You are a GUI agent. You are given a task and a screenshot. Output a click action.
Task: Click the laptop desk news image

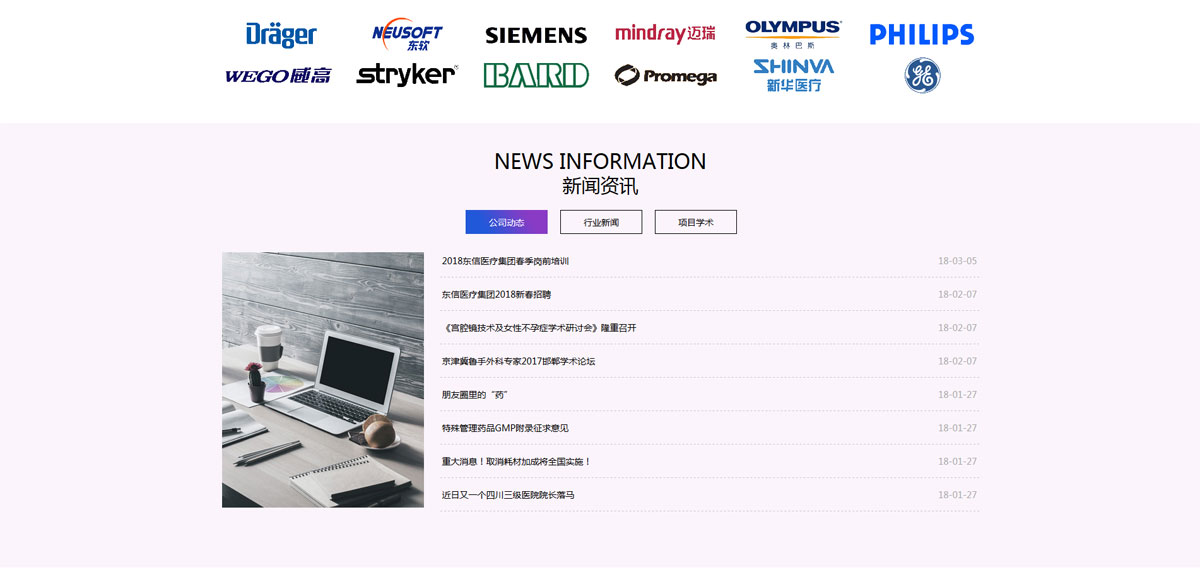tap(323, 380)
